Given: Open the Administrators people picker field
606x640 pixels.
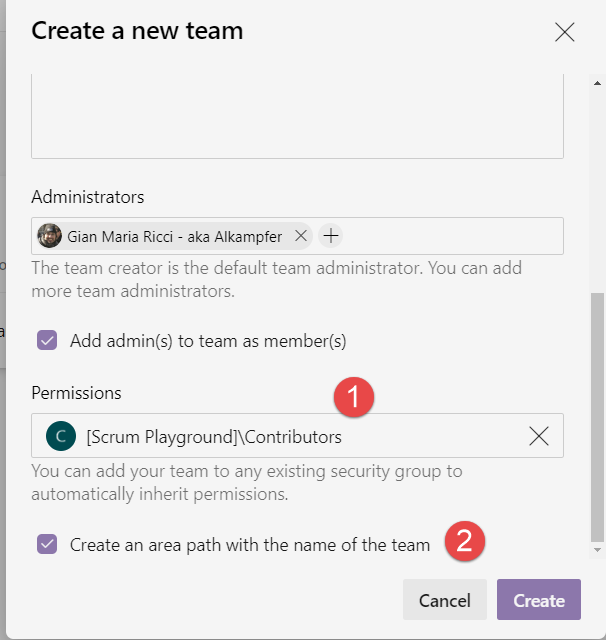Looking at the screenshot, I should click(450, 236).
